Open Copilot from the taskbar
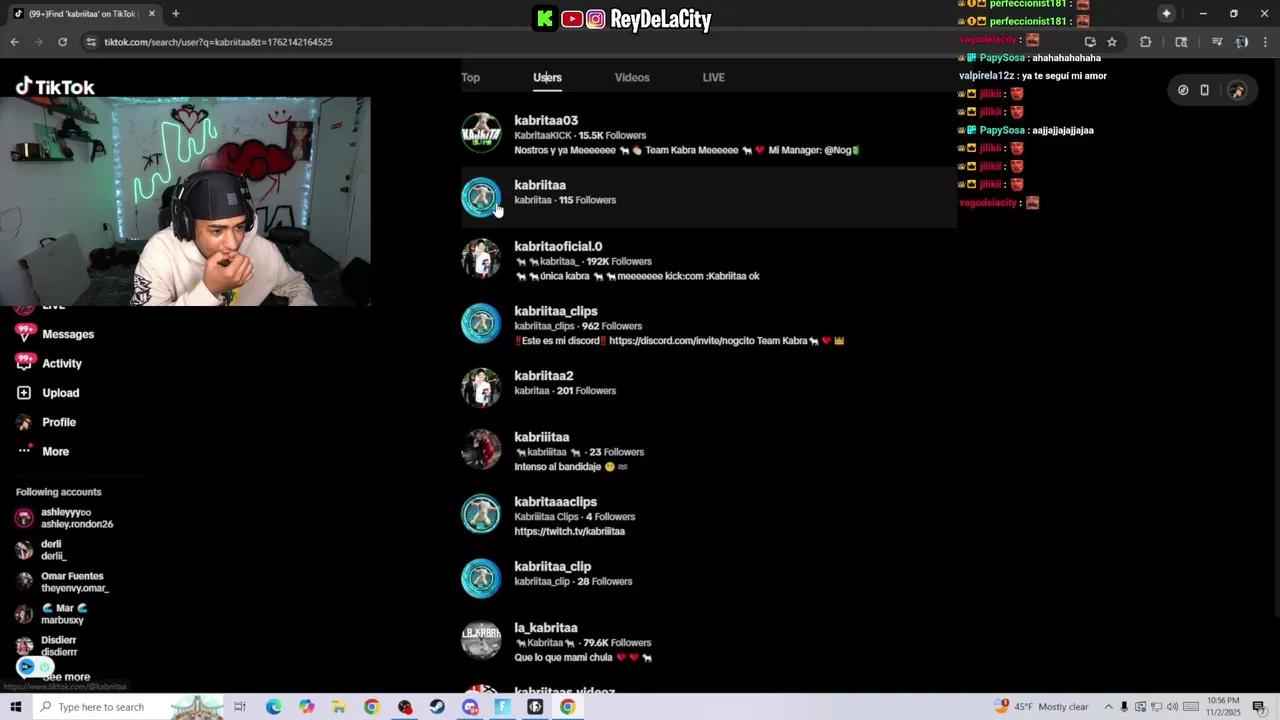 [x=306, y=707]
